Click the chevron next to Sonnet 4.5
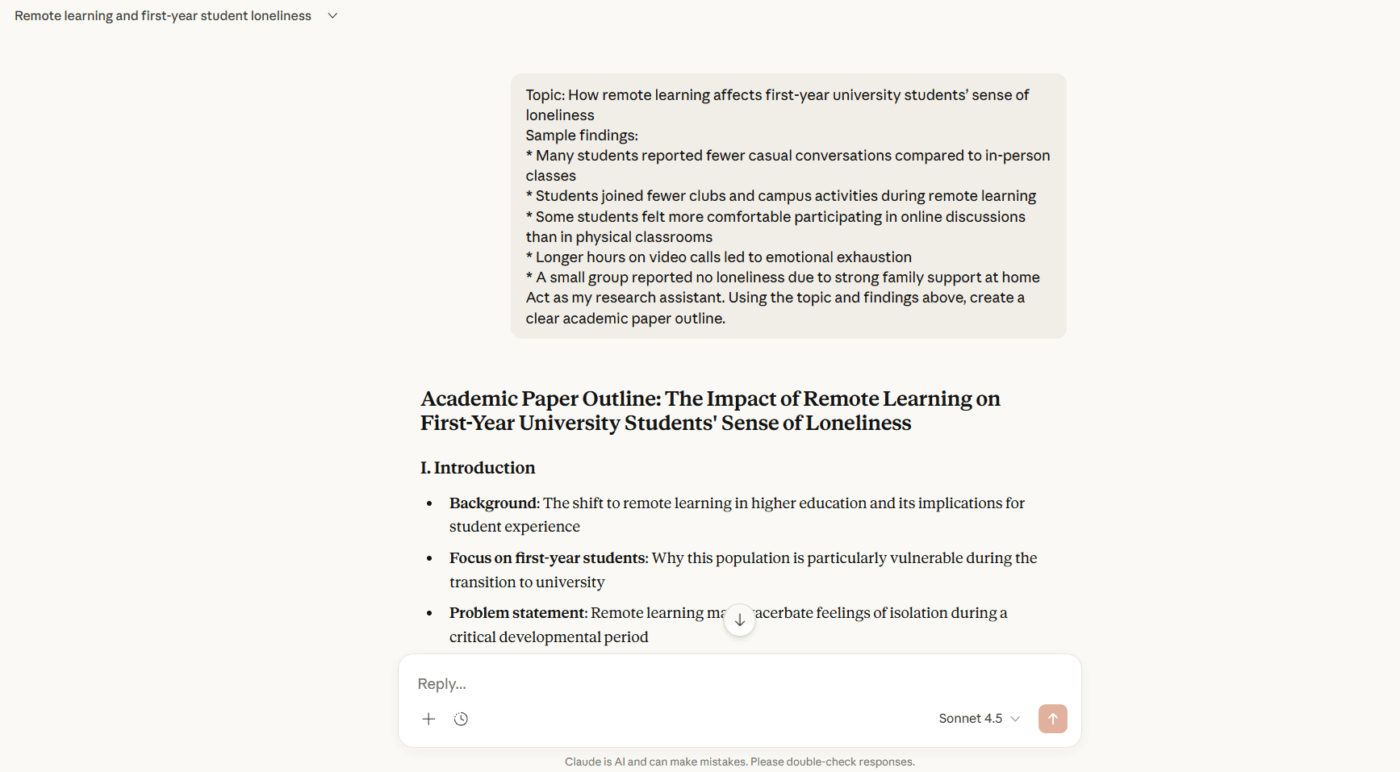The height and width of the screenshot is (772, 1400). pos(1016,718)
